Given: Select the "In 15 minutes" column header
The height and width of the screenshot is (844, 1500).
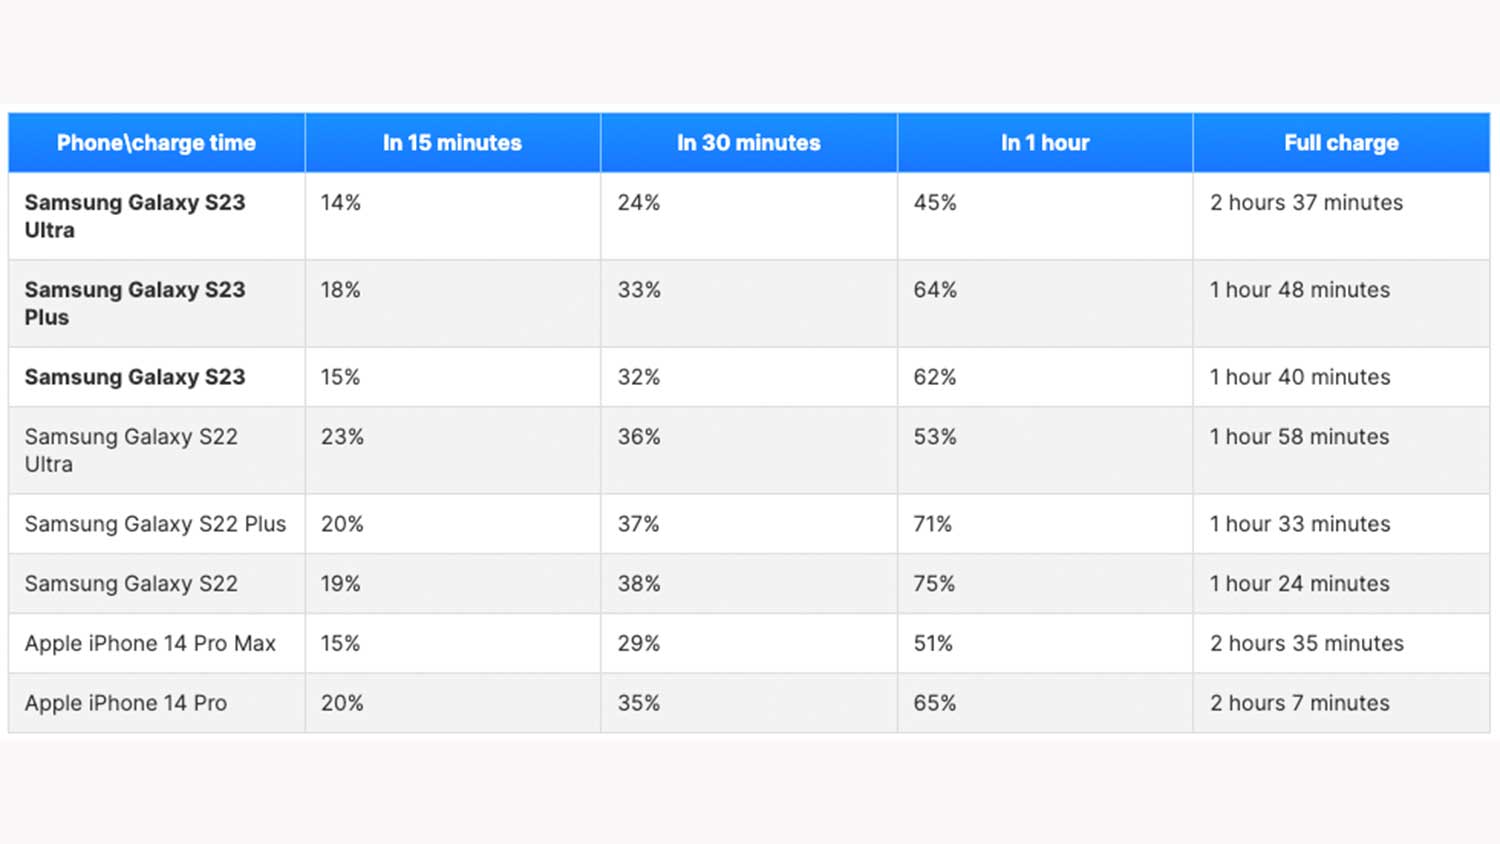Looking at the screenshot, I should pos(452,143).
